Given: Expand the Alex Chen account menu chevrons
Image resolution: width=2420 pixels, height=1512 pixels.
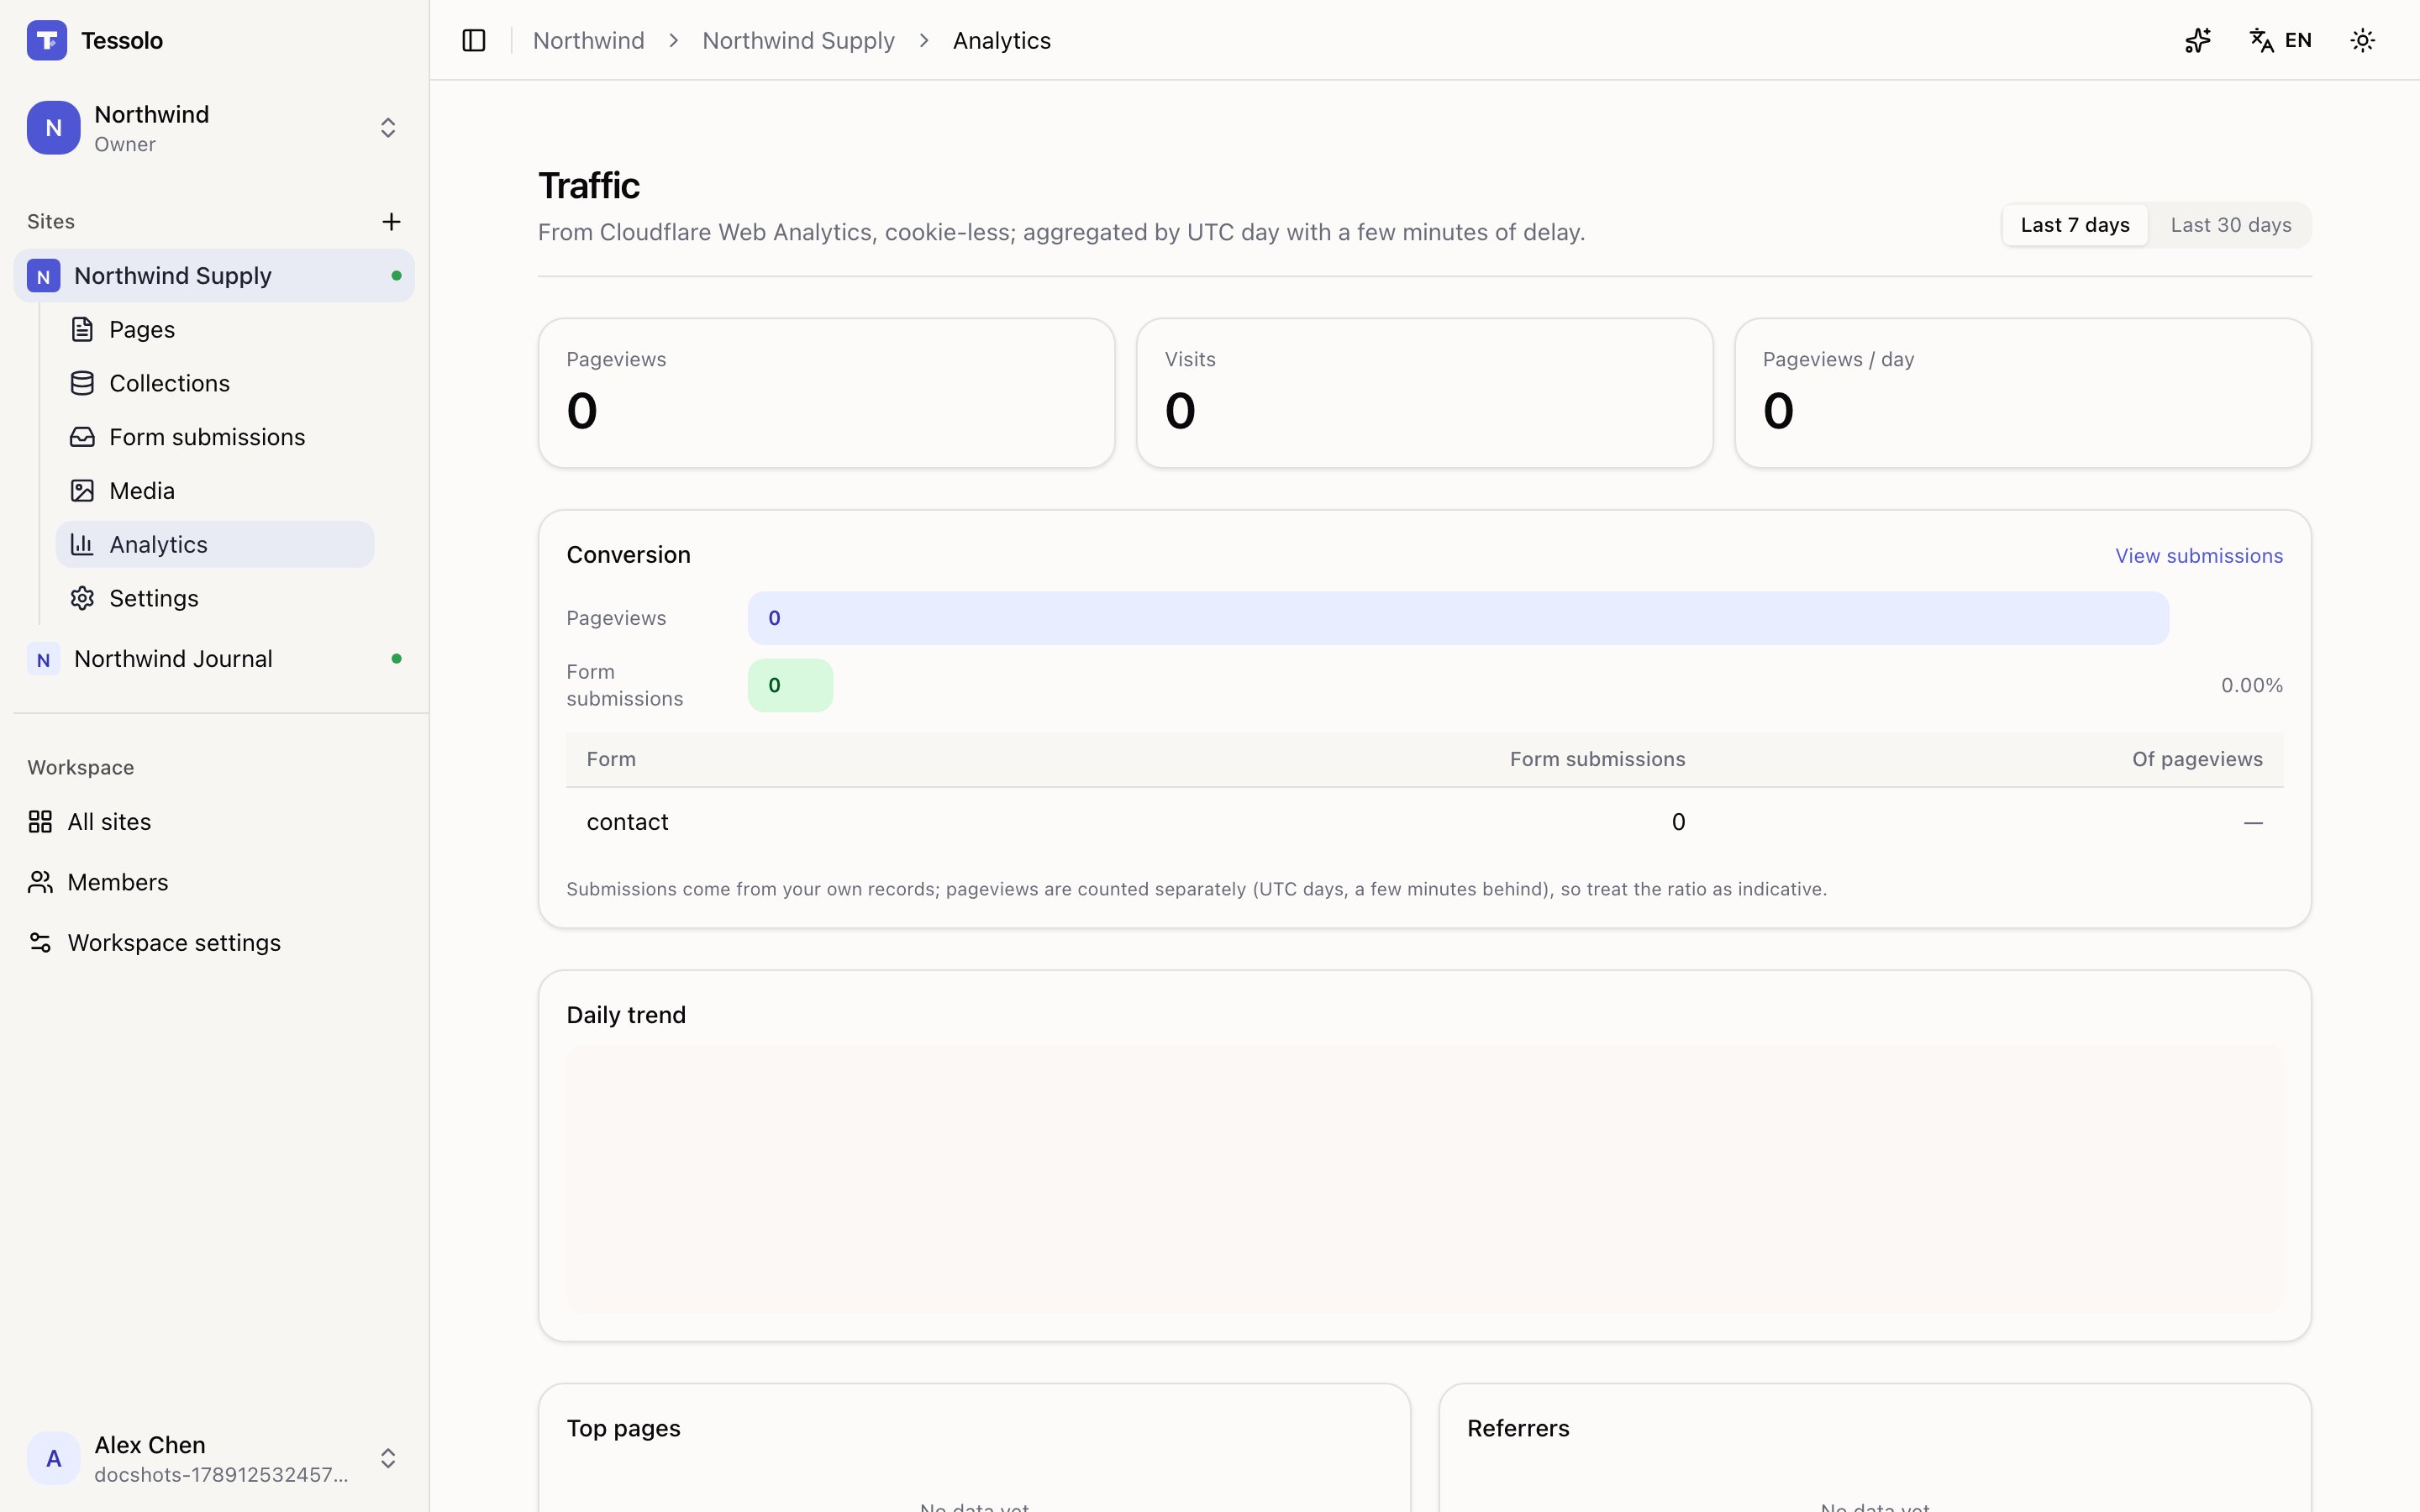Looking at the screenshot, I should coord(388,1458).
